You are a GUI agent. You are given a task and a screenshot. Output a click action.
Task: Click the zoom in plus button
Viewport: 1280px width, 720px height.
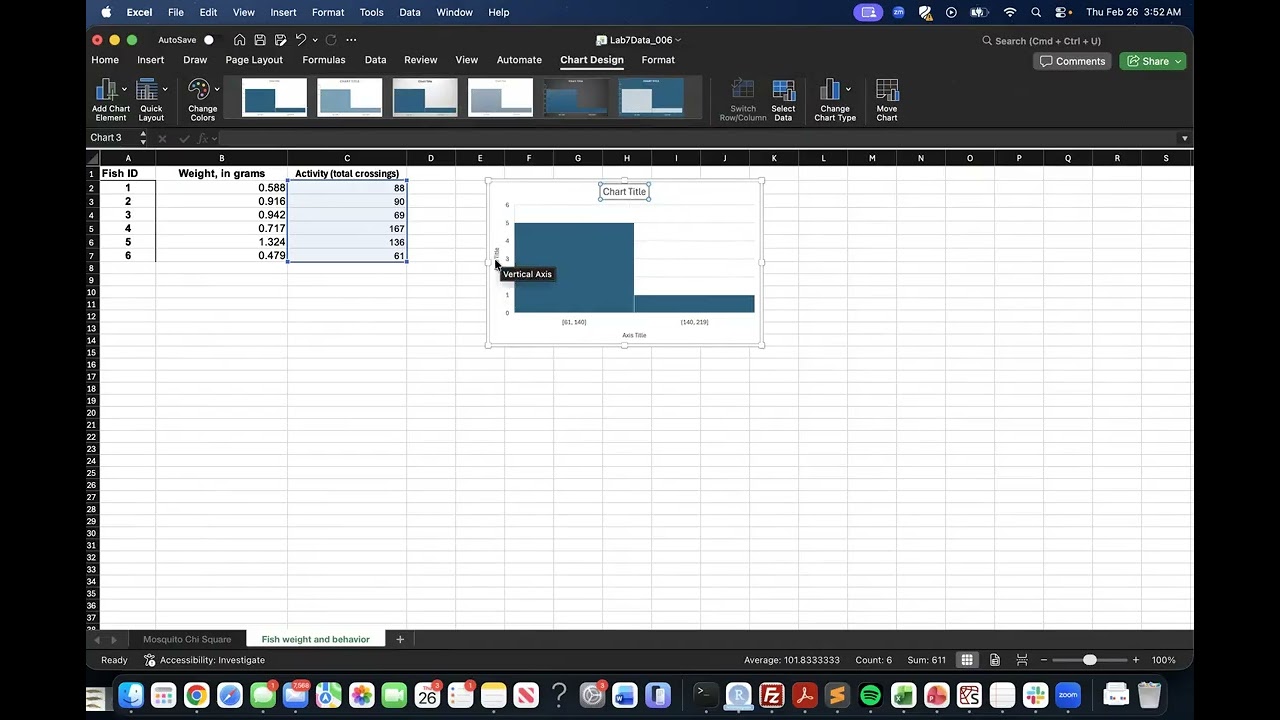tap(1135, 660)
